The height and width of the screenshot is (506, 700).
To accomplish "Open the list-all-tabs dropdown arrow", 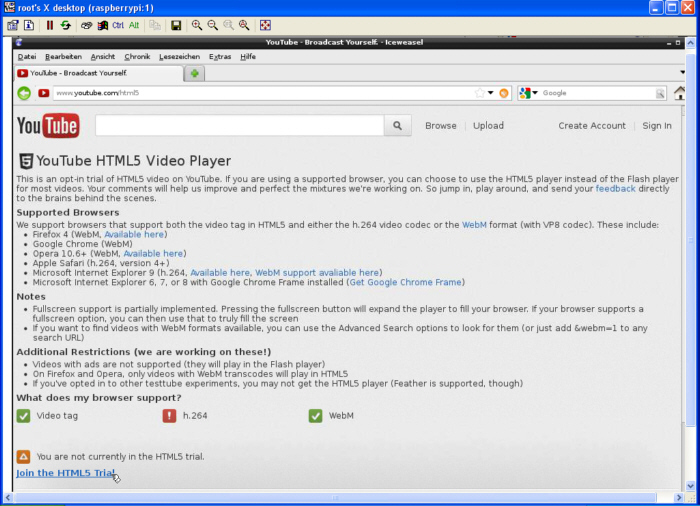I will coord(682,72).
